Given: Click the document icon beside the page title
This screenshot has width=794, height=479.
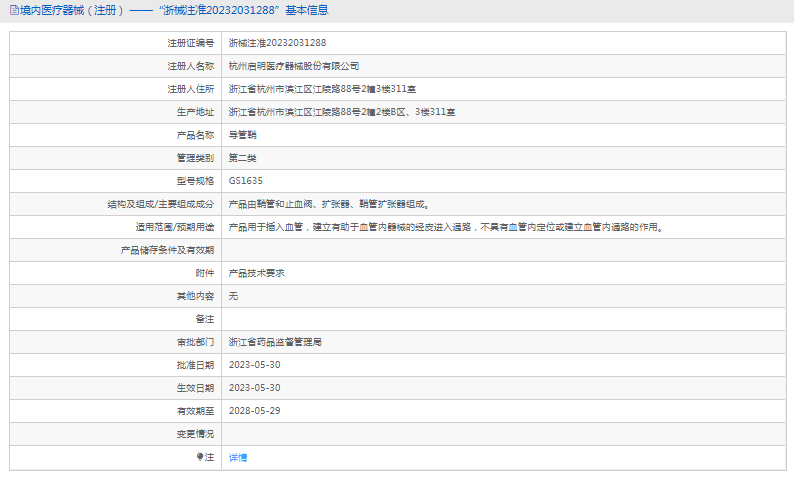Looking at the screenshot, I should (14, 10).
